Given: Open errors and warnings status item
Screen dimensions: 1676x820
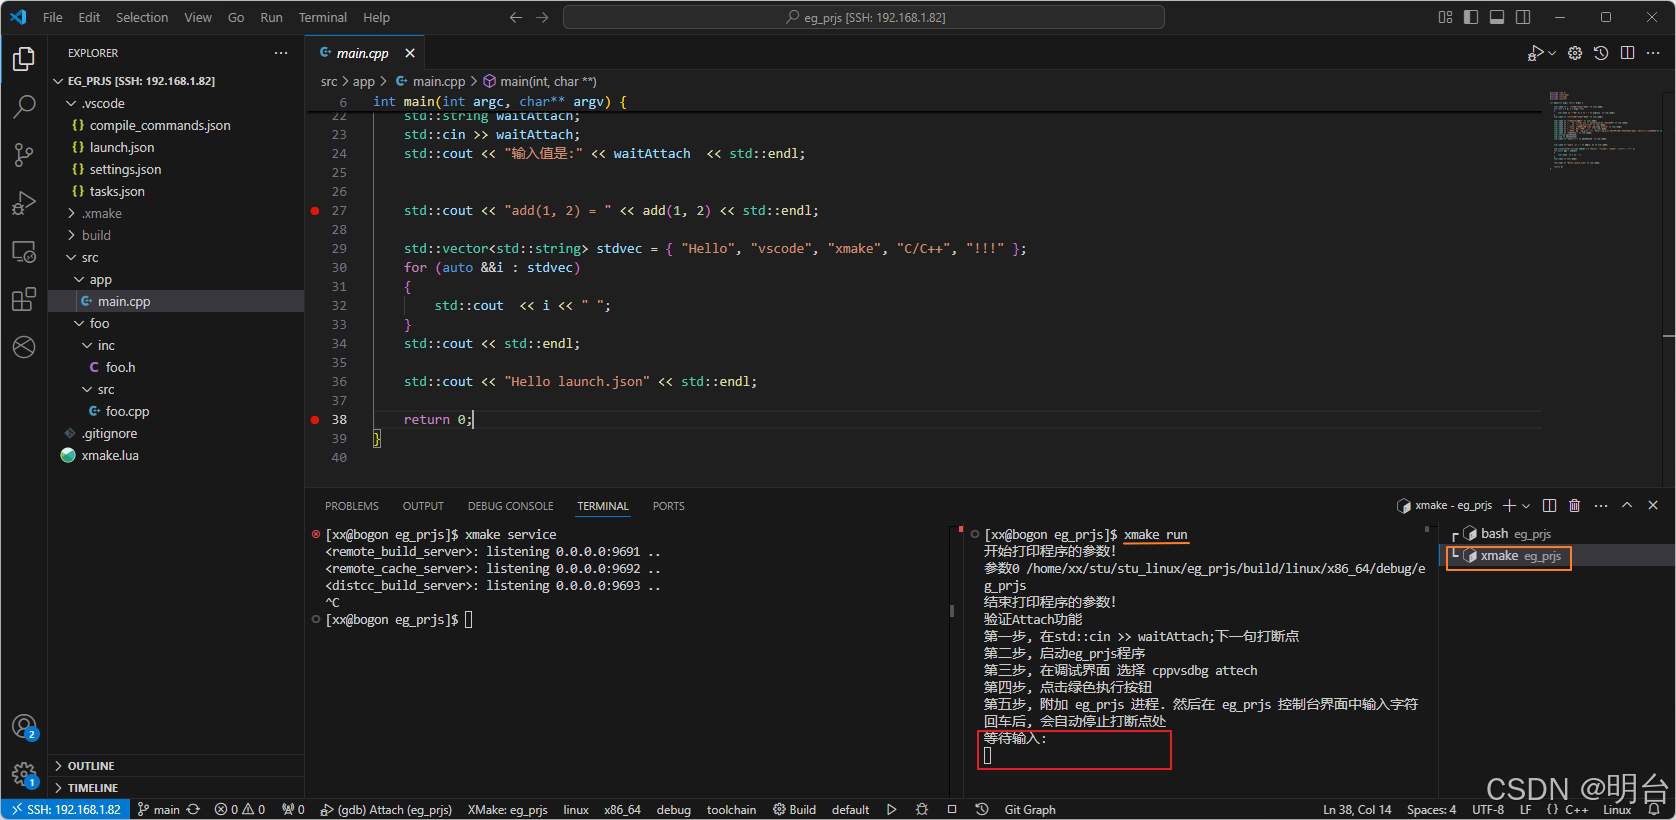Looking at the screenshot, I should (x=240, y=810).
